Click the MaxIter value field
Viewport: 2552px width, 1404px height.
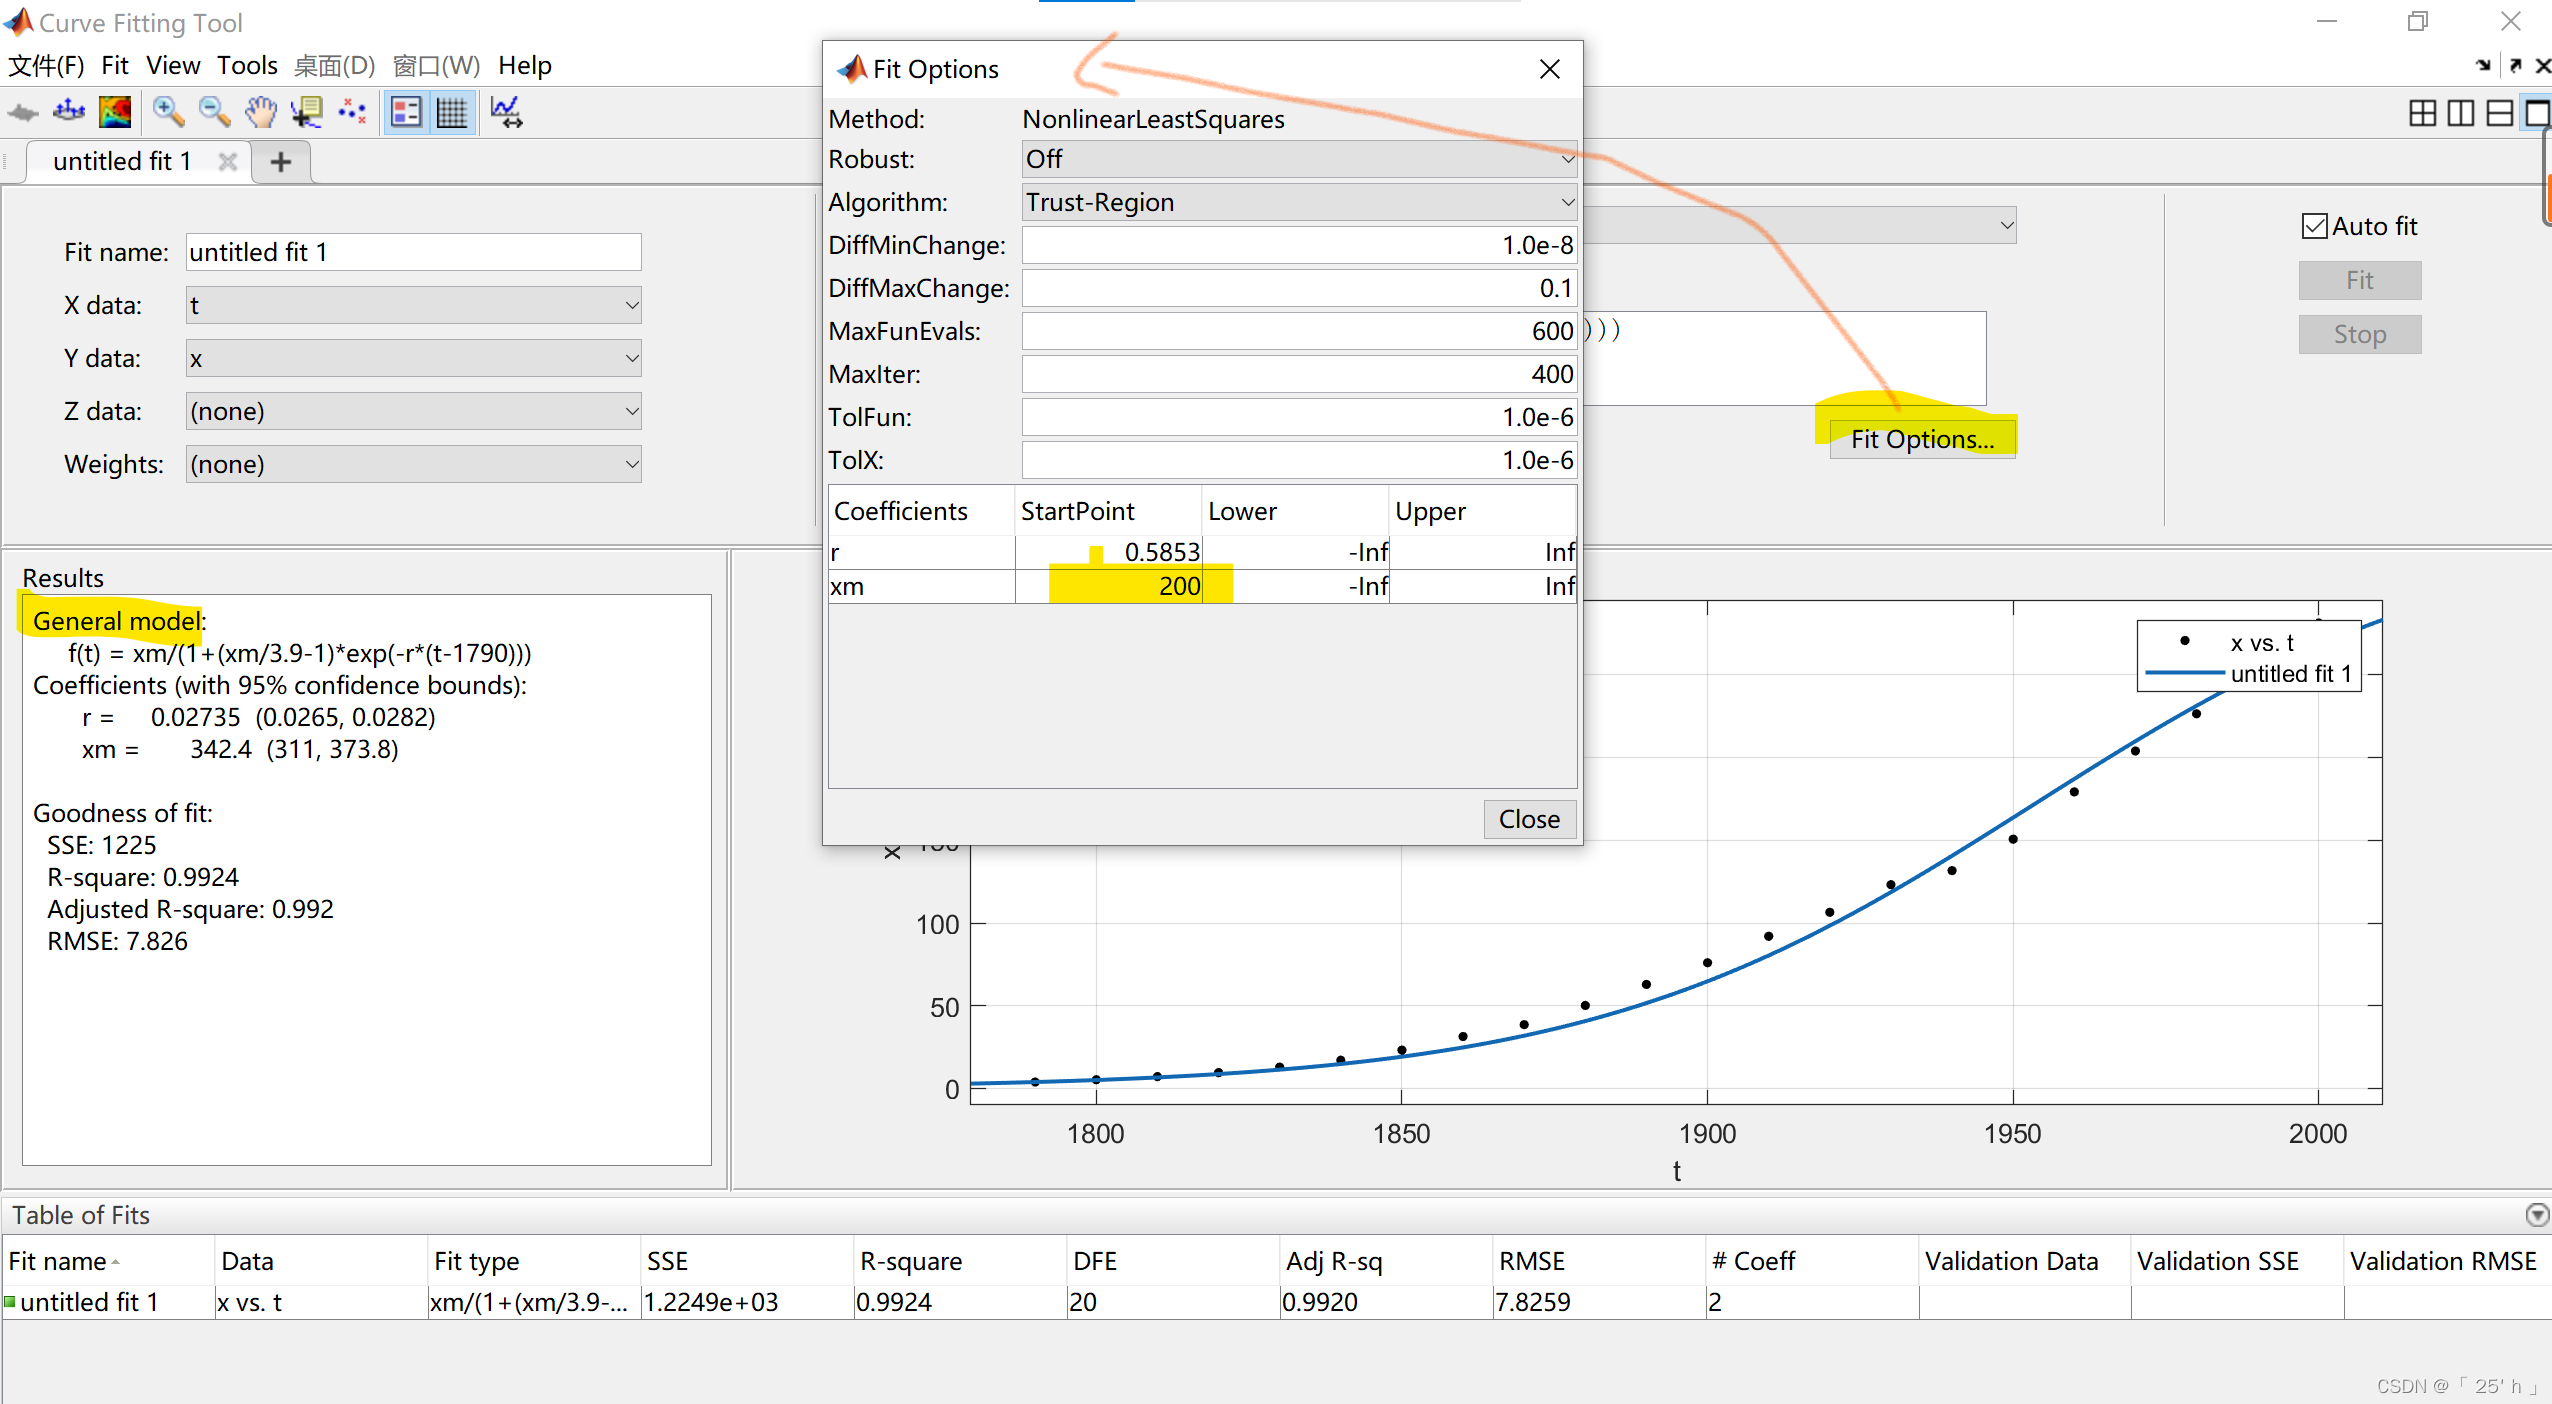(1299, 374)
